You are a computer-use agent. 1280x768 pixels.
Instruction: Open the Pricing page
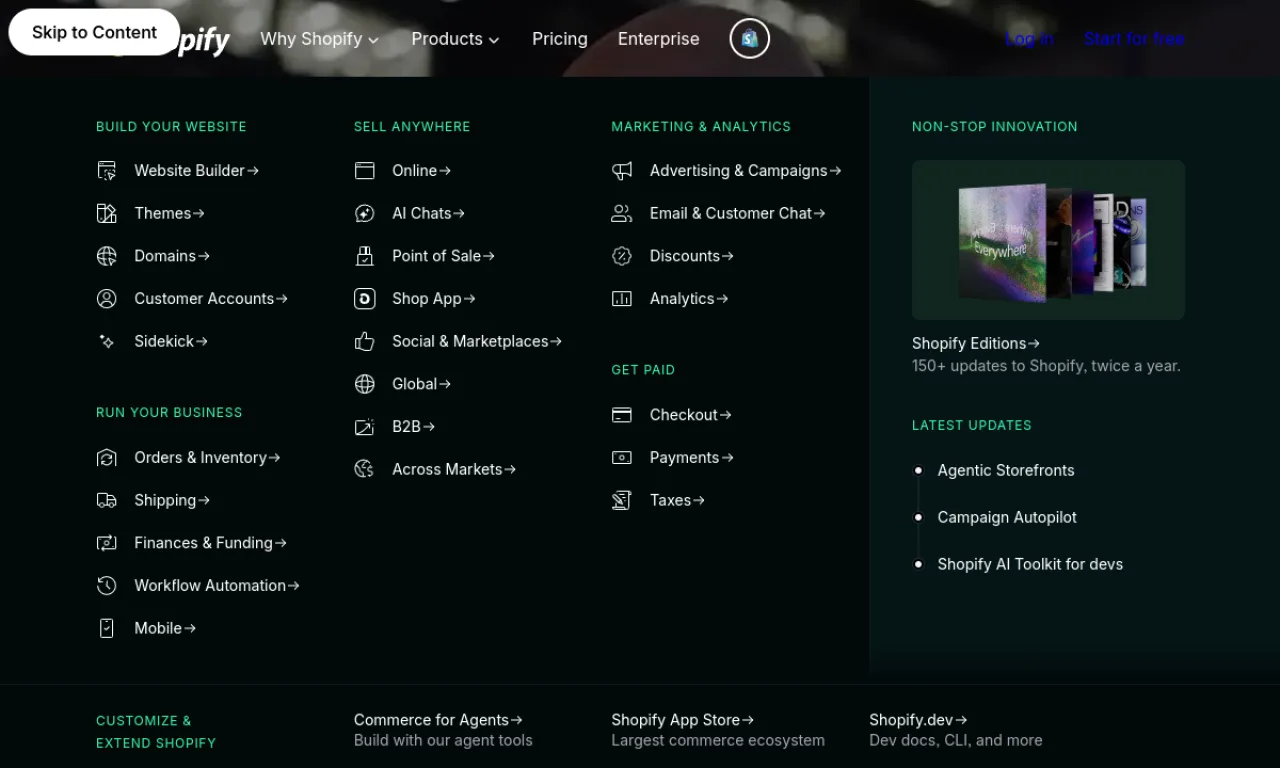(560, 39)
